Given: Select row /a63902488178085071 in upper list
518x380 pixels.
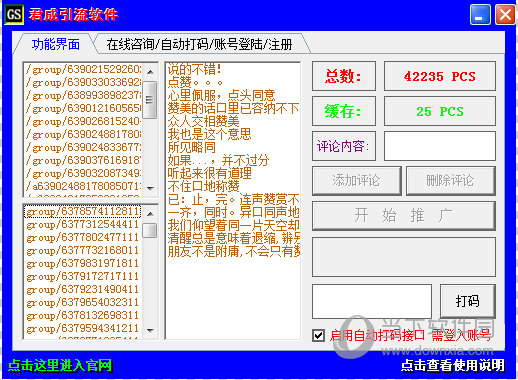Looking at the screenshot, I should pyautogui.click(x=84, y=187).
